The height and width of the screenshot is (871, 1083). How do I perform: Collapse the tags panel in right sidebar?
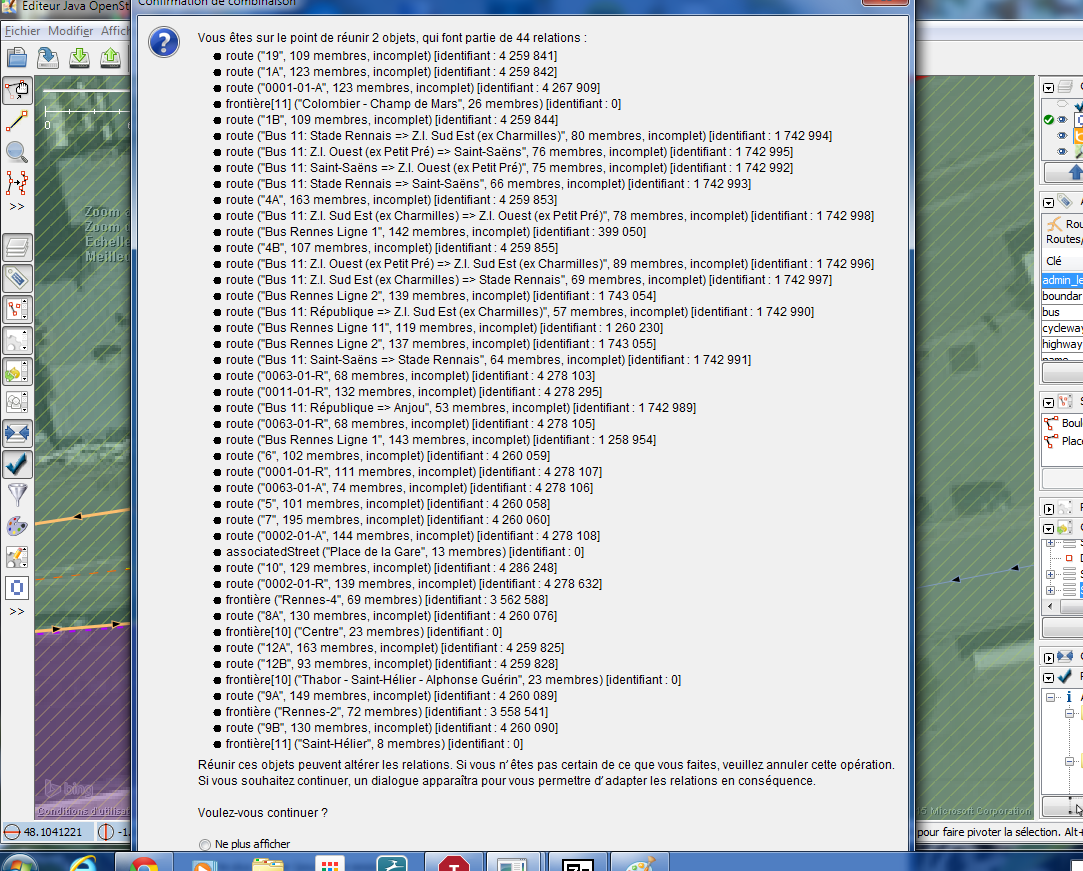coord(1048,202)
